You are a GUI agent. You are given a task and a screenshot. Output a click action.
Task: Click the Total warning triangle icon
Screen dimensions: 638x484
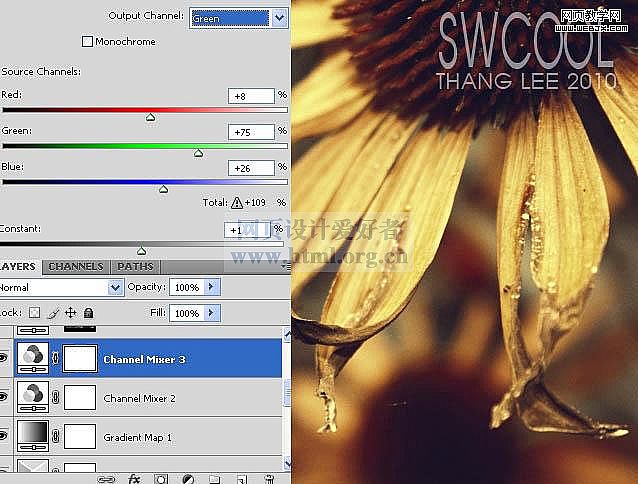tap(236, 203)
